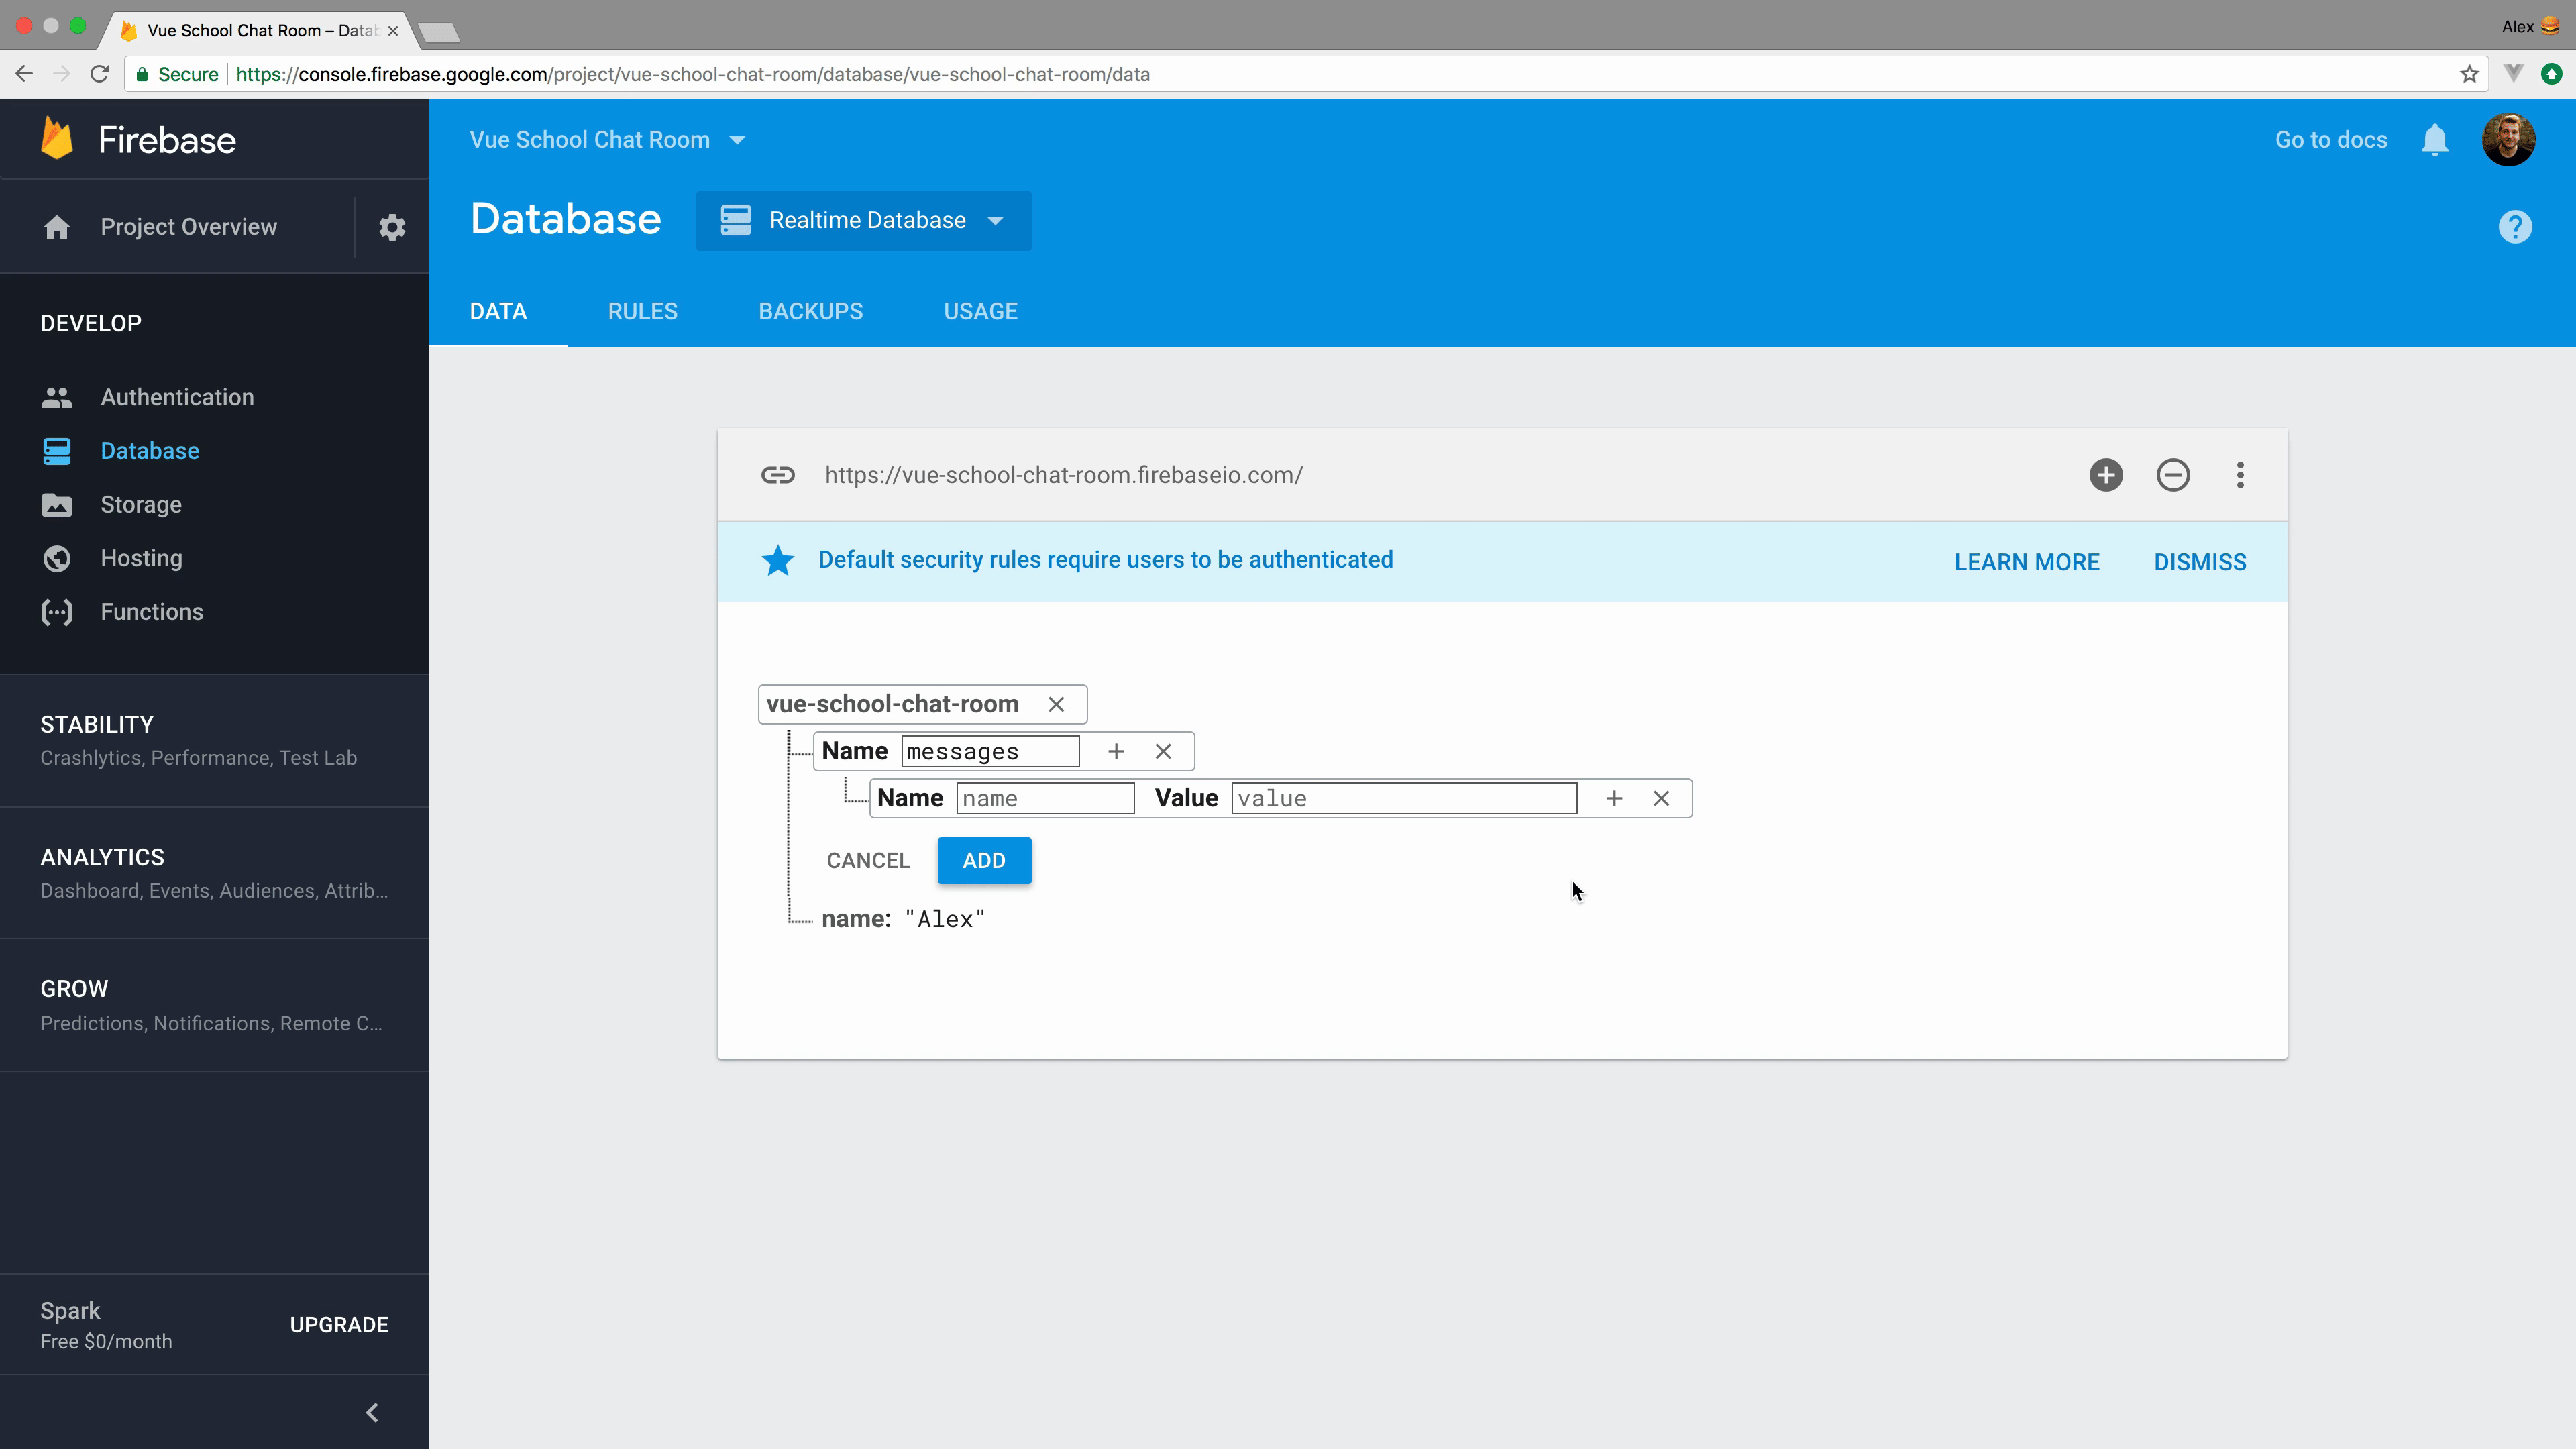
Task: Focus the child name input field
Action: 1045,798
